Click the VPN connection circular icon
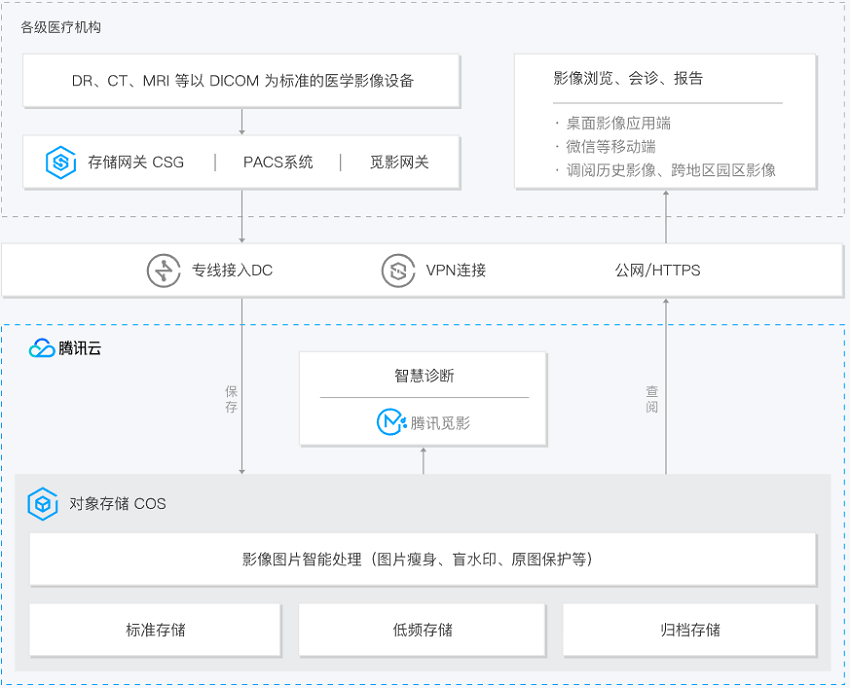This screenshot has width=850, height=688. pyautogui.click(x=398, y=271)
